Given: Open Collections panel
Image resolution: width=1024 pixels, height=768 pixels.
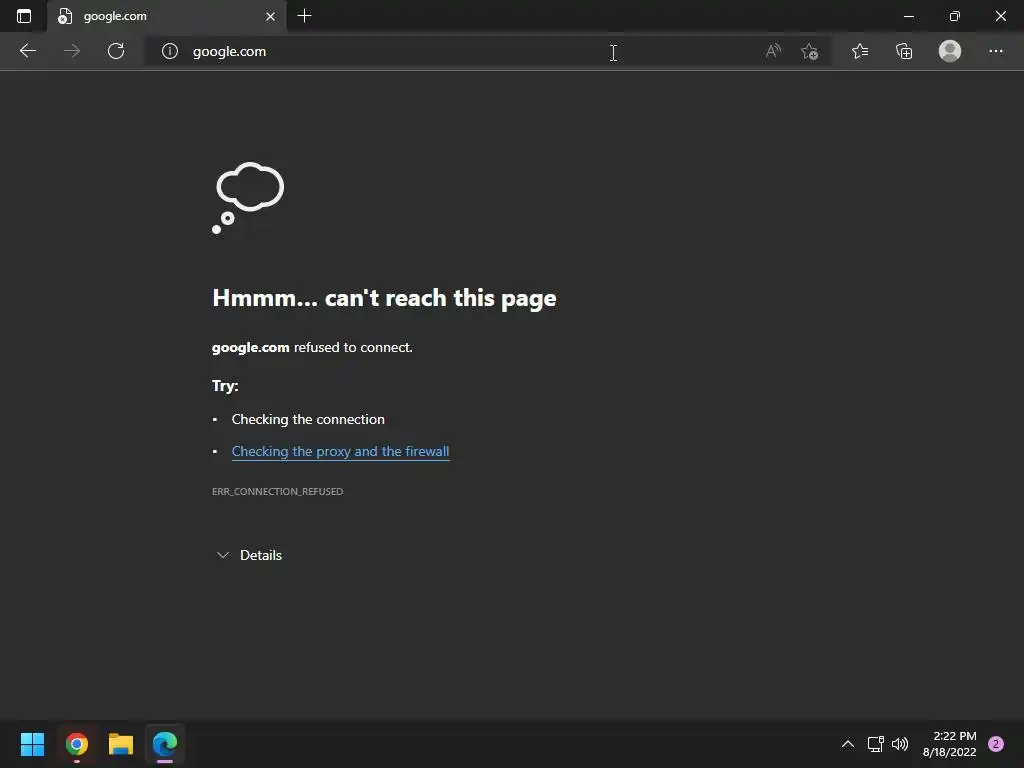Looking at the screenshot, I should point(904,51).
